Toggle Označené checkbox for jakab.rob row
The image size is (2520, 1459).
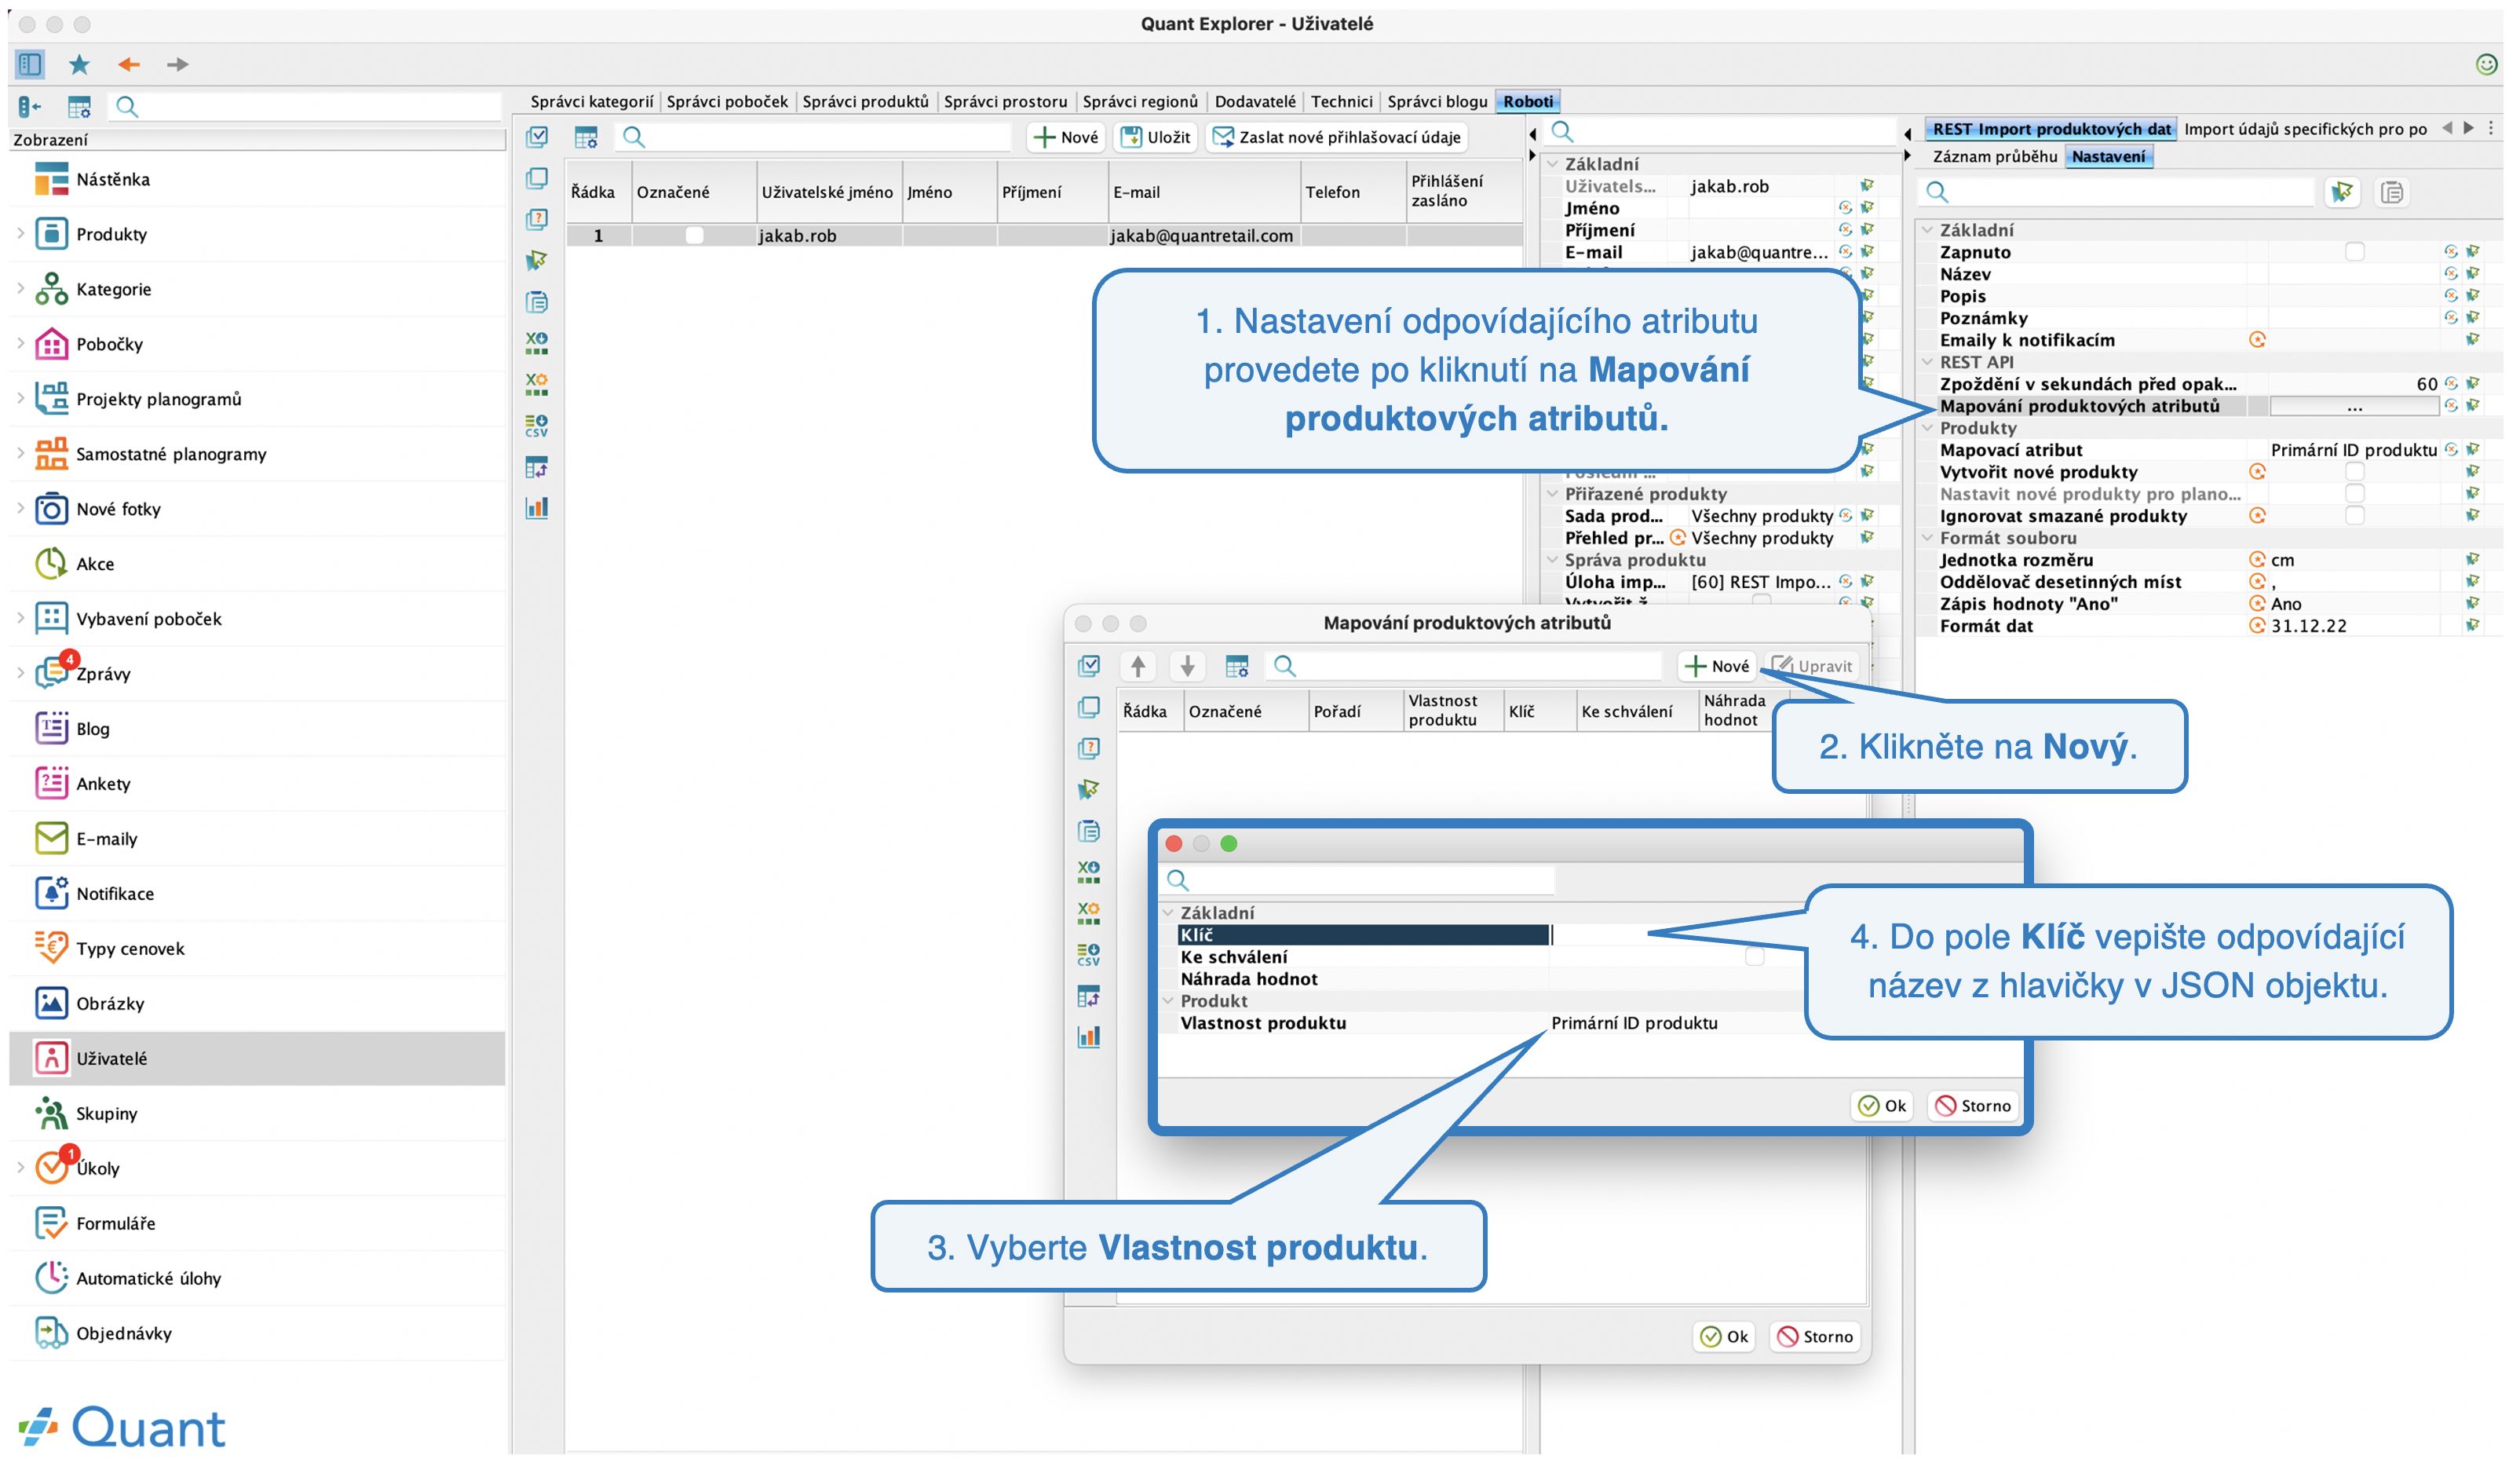pyautogui.click(x=694, y=236)
